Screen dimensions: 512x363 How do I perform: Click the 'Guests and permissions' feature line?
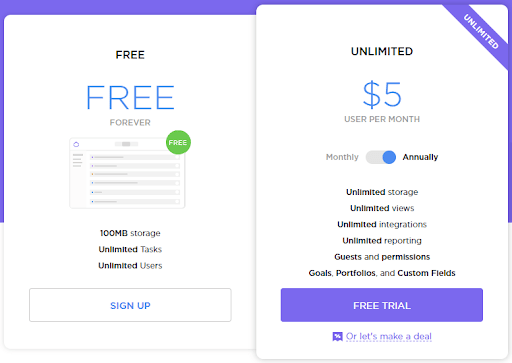click(382, 257)
